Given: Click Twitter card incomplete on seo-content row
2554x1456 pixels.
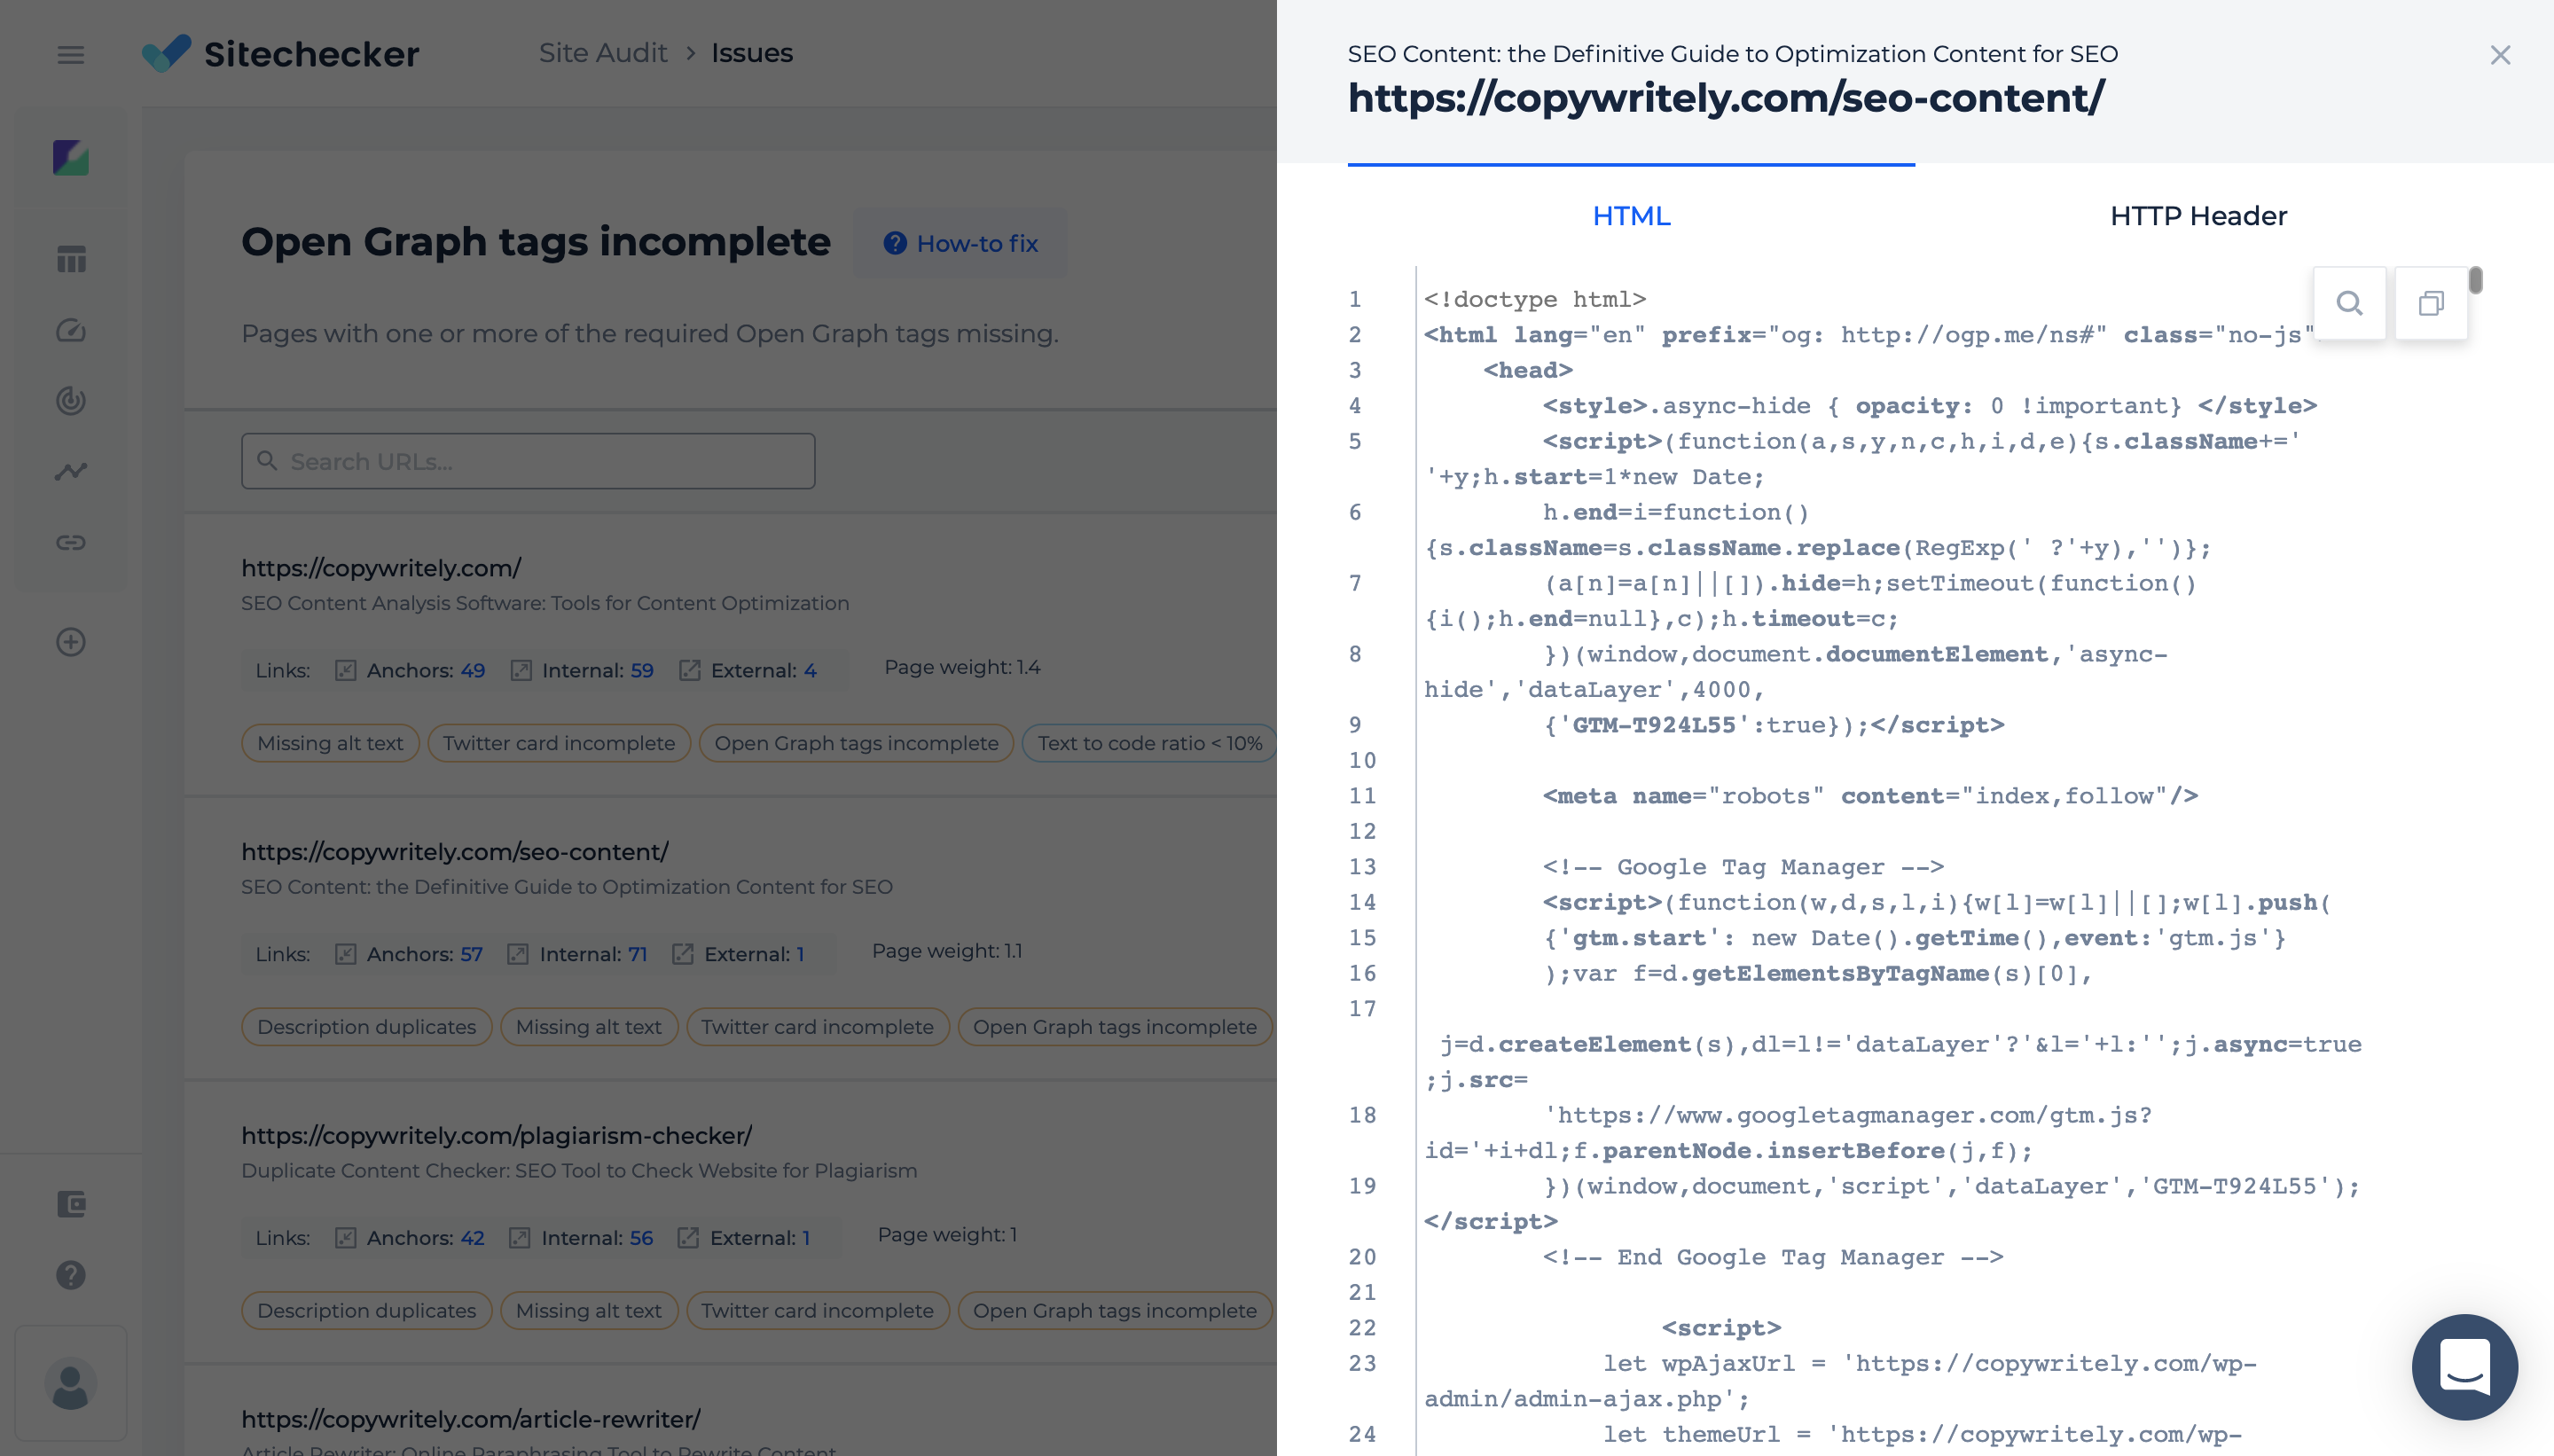Looking at the screenshot, I should [x=817, y=1026].
